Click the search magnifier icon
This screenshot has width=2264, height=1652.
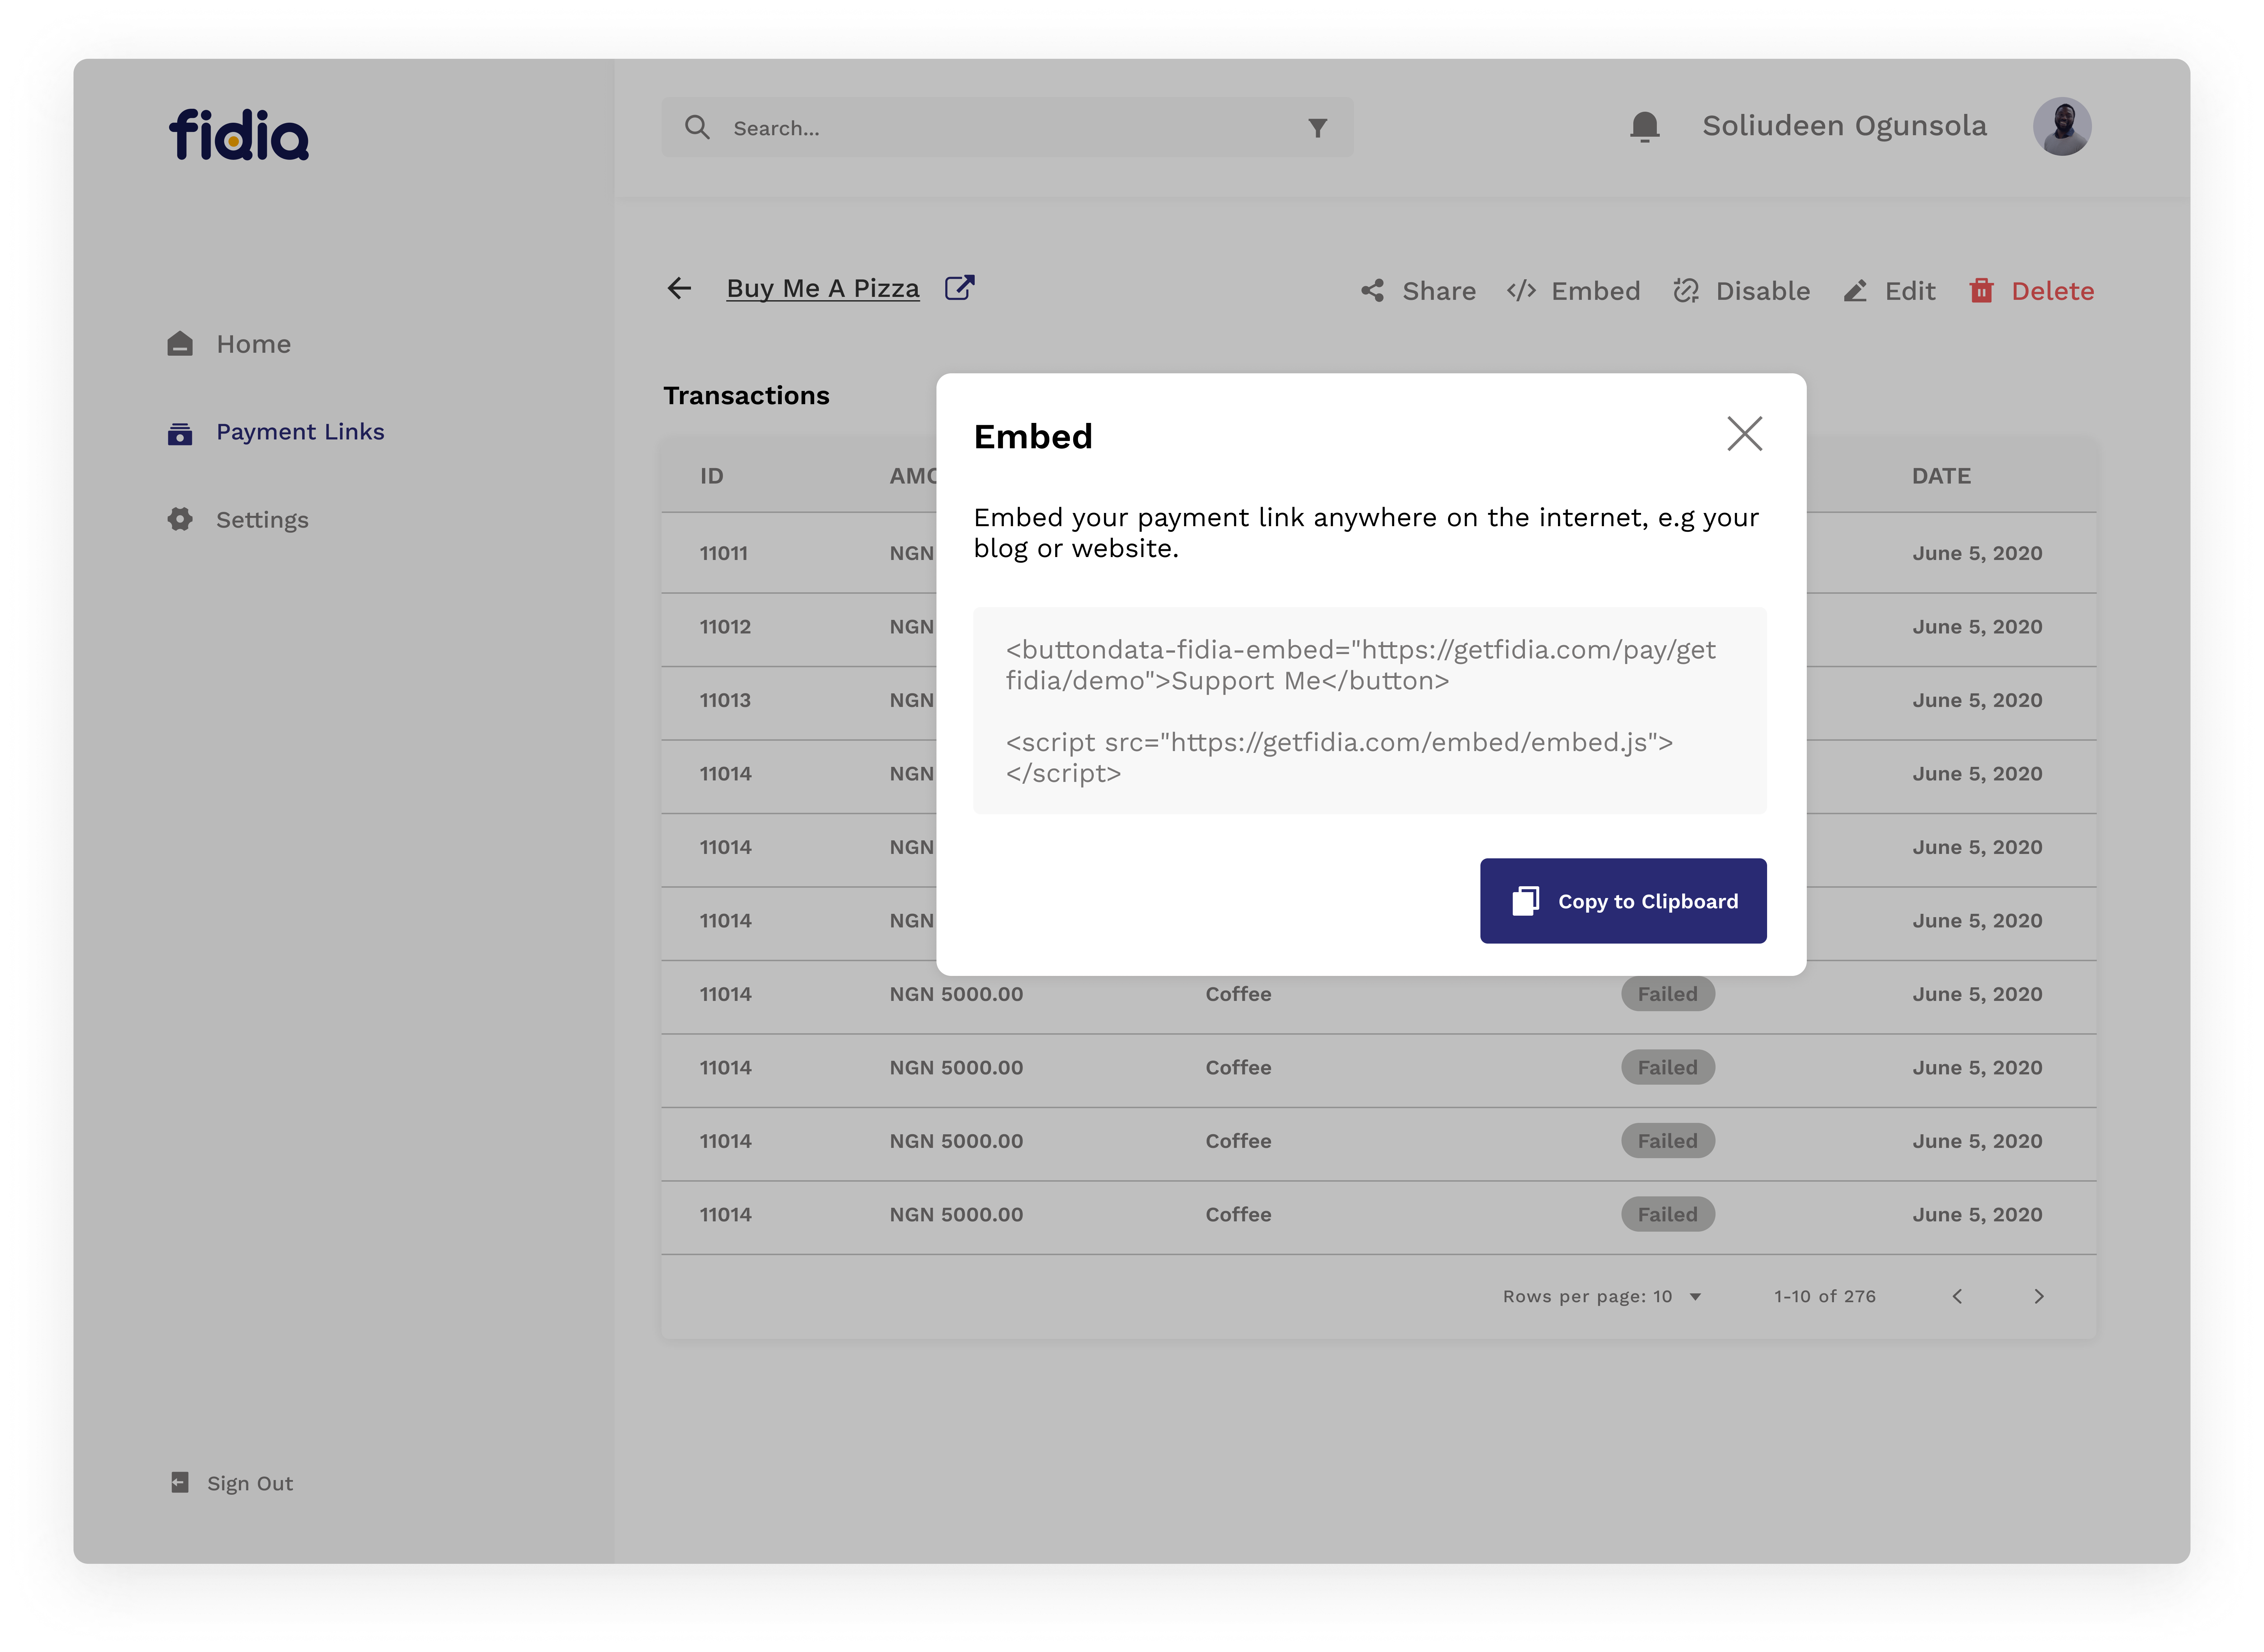697,127
